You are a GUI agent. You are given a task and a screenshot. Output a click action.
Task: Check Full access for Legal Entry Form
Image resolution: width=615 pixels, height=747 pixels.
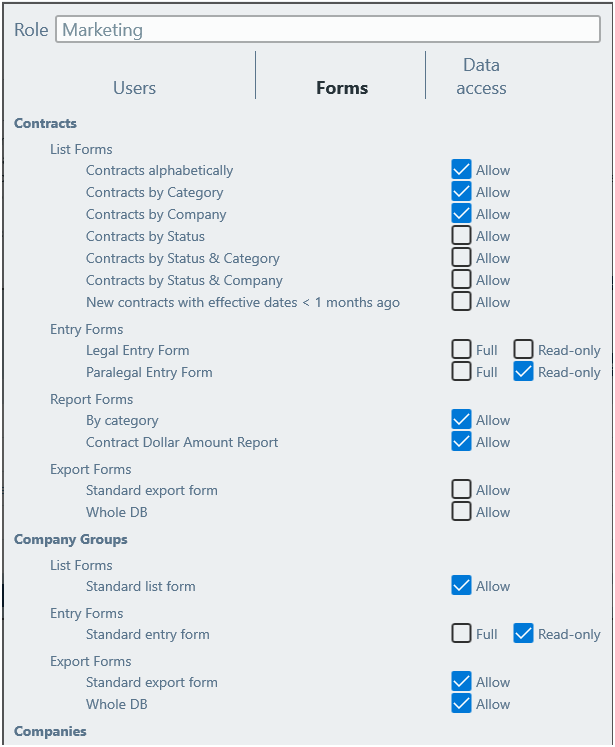tap(461, 351)
